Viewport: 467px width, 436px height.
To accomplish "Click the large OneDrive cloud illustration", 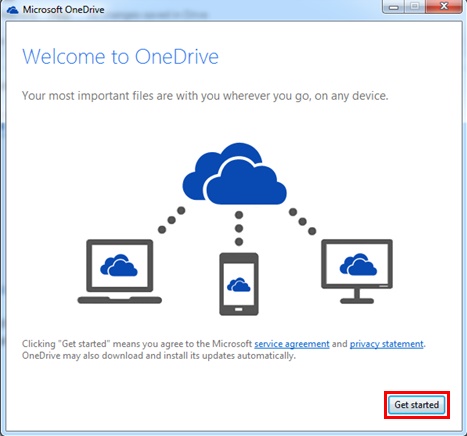I will tap(234, 174).
